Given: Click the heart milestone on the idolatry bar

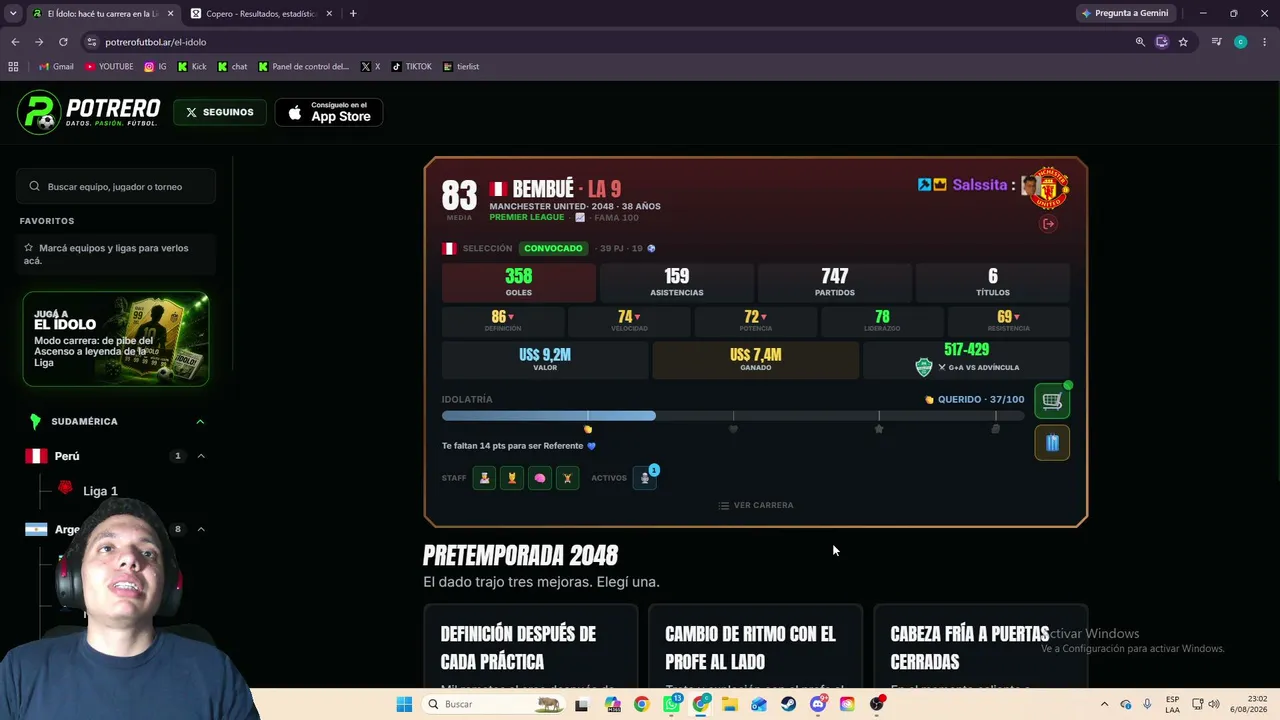Looking at the screenshot, I should tap(733, 429).
